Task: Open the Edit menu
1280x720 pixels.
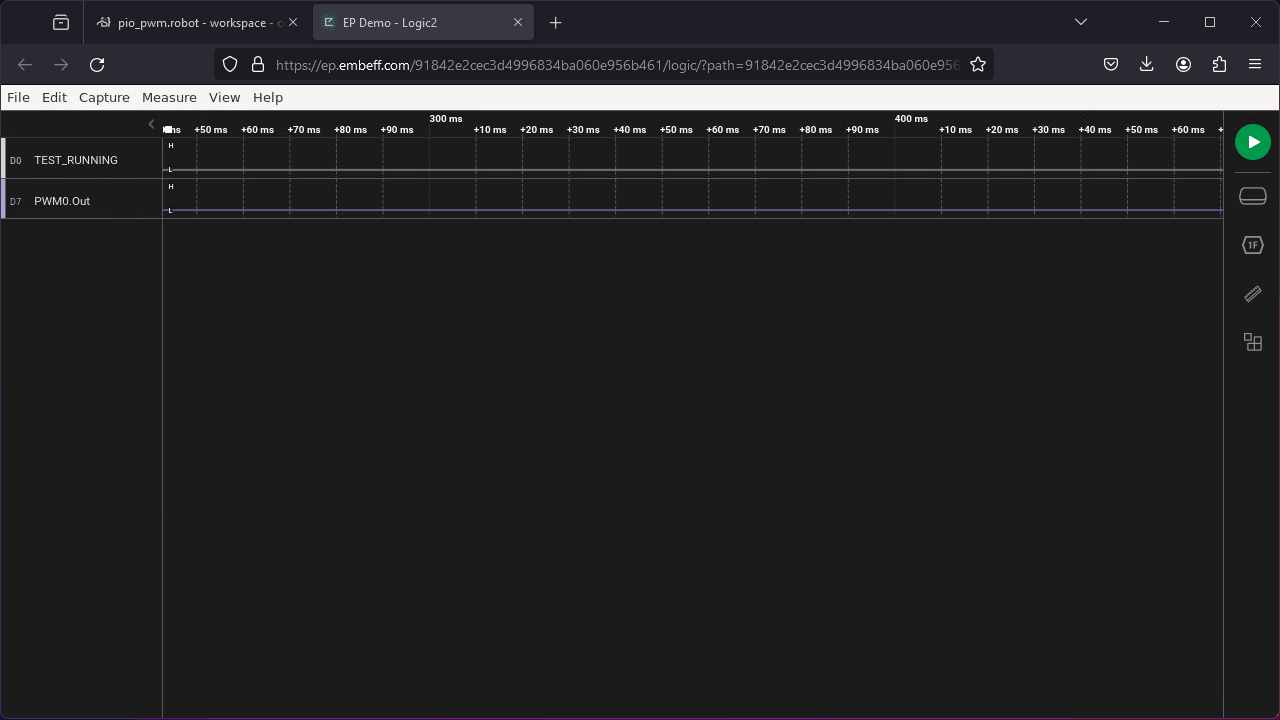Action: click(x=54, y=97)
